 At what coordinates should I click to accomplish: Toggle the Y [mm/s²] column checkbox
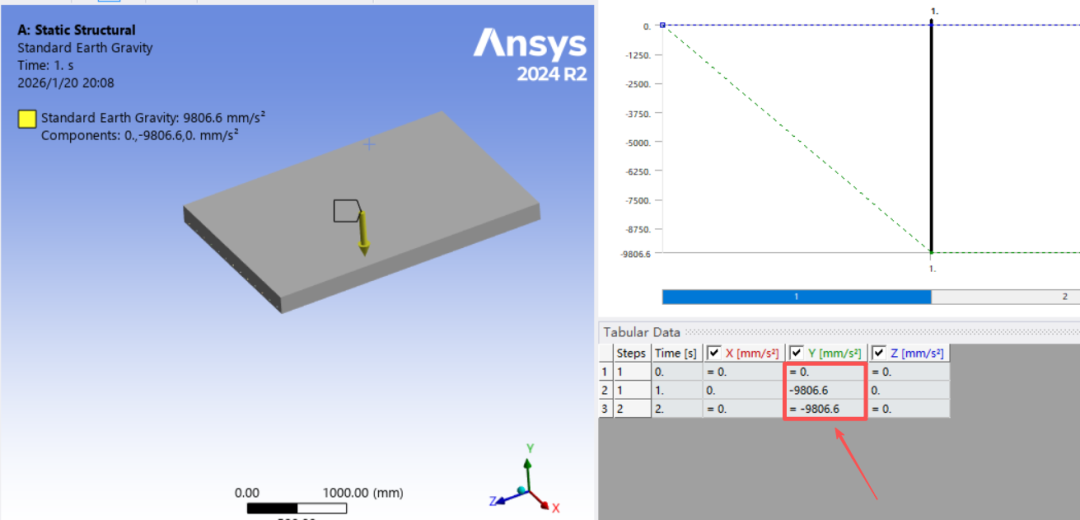click(797, 353)
